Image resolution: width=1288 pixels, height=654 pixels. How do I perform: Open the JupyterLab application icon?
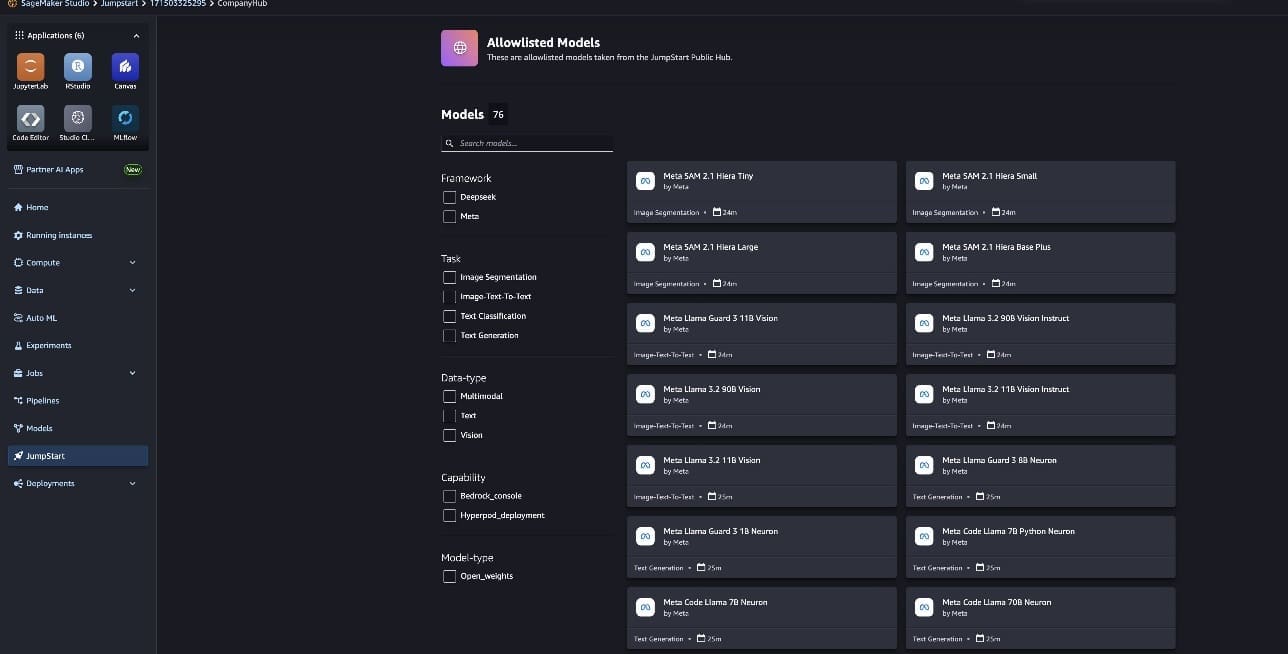tap(30, 68)
